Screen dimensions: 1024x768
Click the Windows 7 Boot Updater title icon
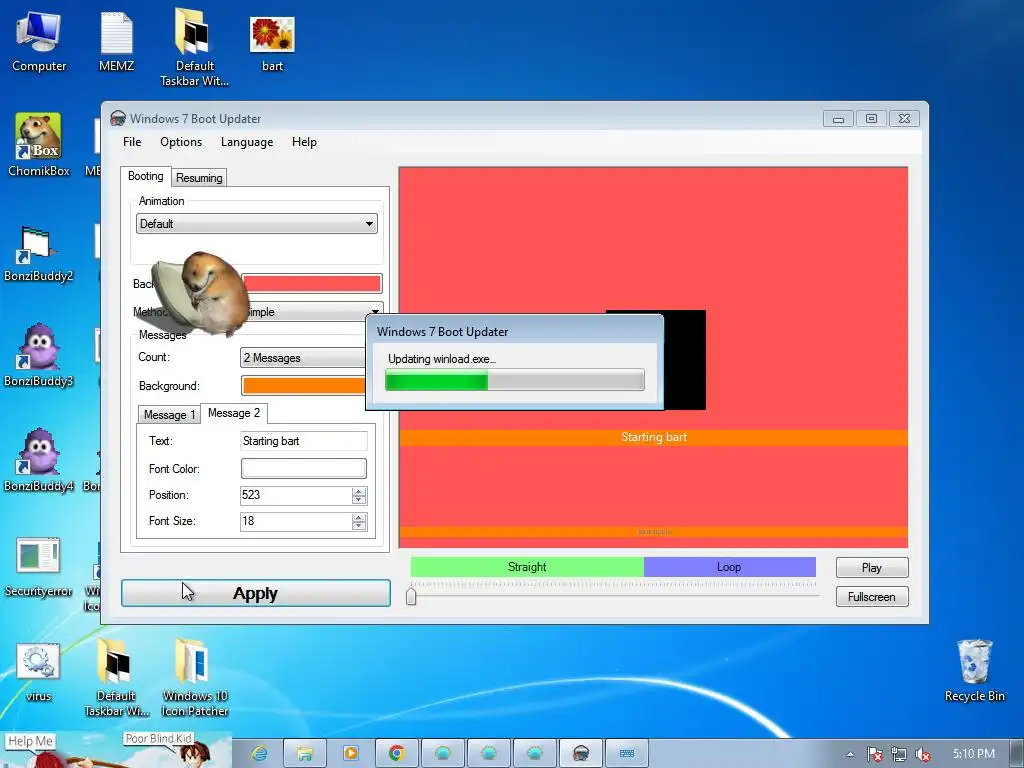(x=118, y=118)
